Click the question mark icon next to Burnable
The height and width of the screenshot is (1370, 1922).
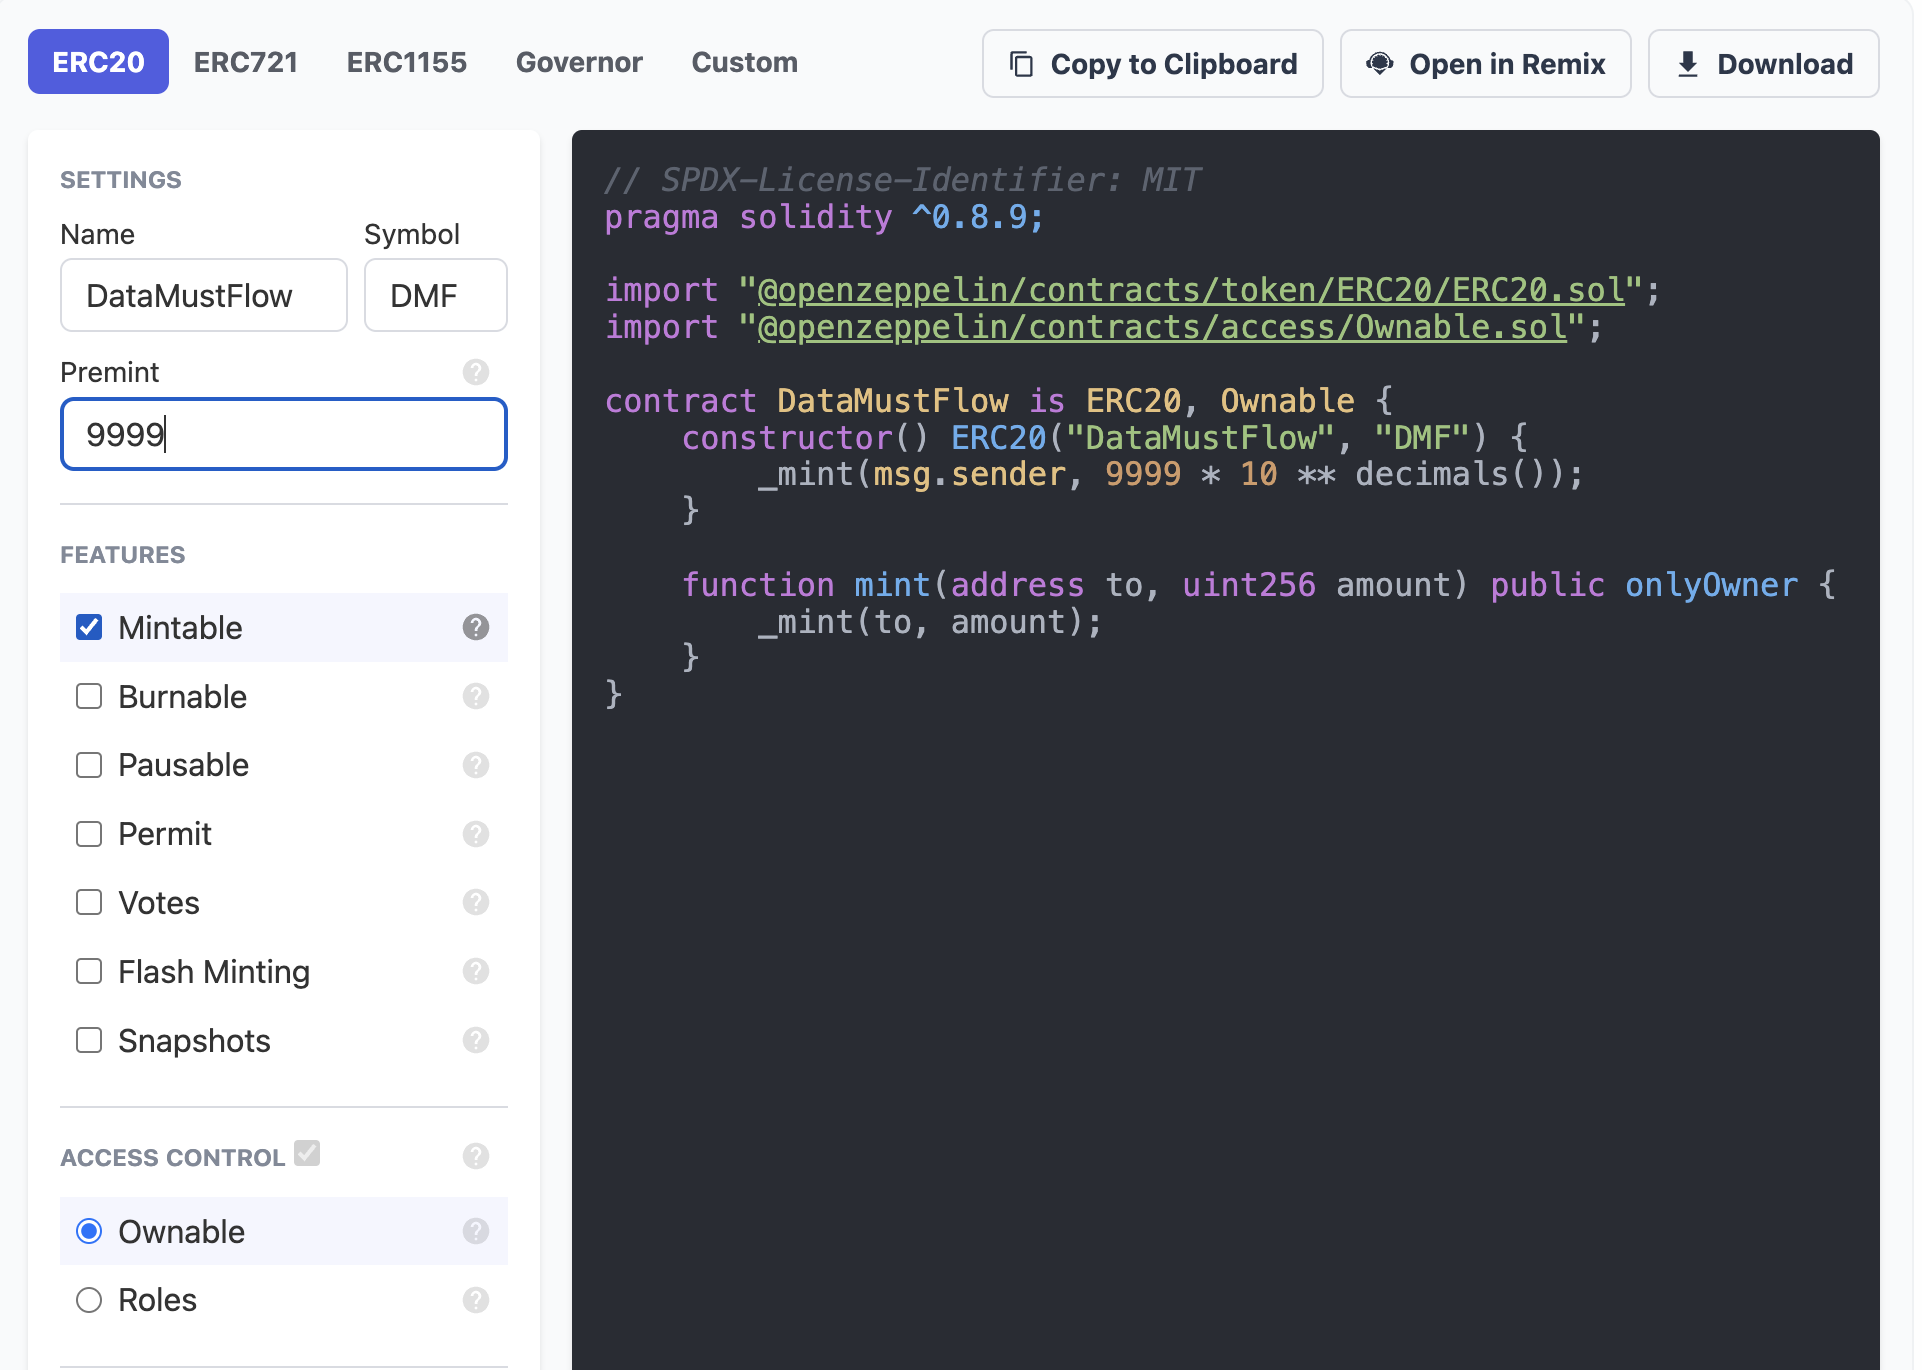tap(476, 696)
